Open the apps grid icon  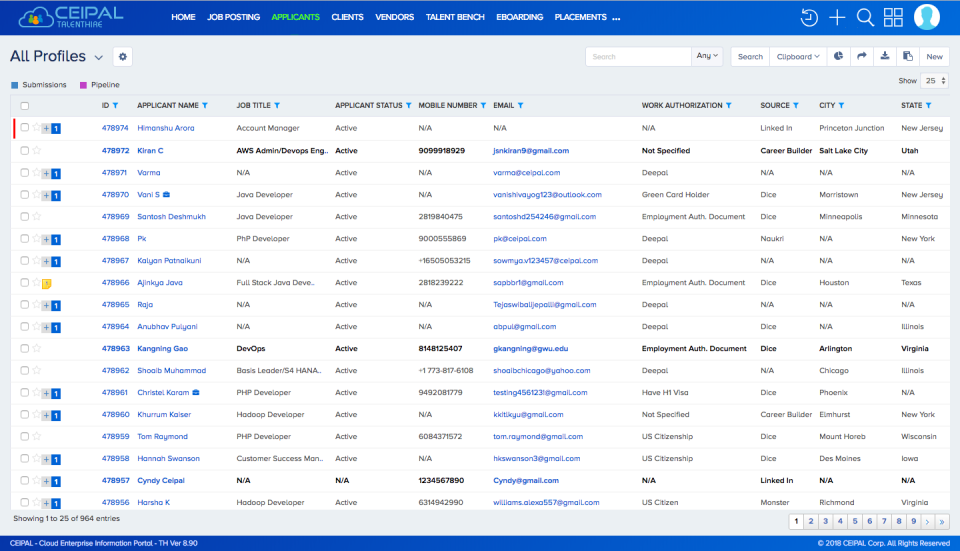[893, 17]
